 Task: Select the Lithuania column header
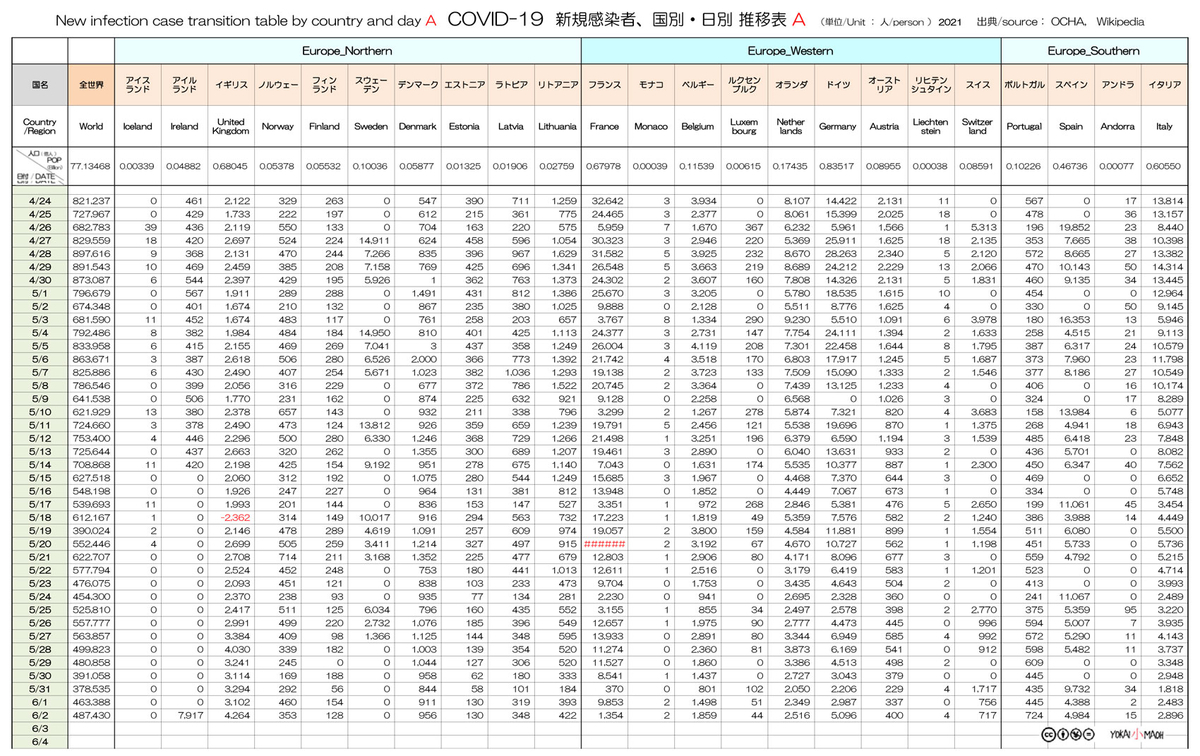click(x=557, y=127)
